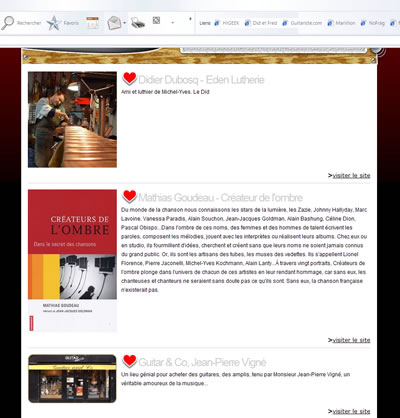This screenshot has height=418, width=400.
Task: Click the mail envelope toolbar icon
Action: (114, 23)
